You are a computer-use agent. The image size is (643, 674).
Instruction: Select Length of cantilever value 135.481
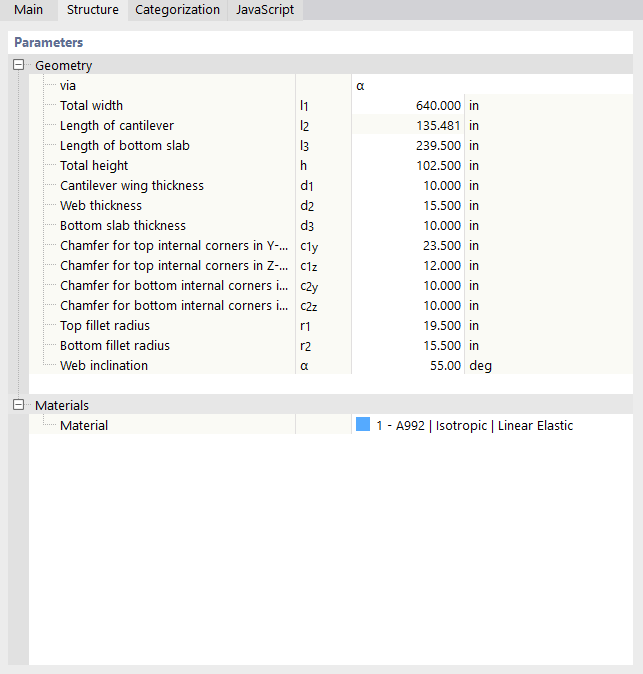[408, 125]
